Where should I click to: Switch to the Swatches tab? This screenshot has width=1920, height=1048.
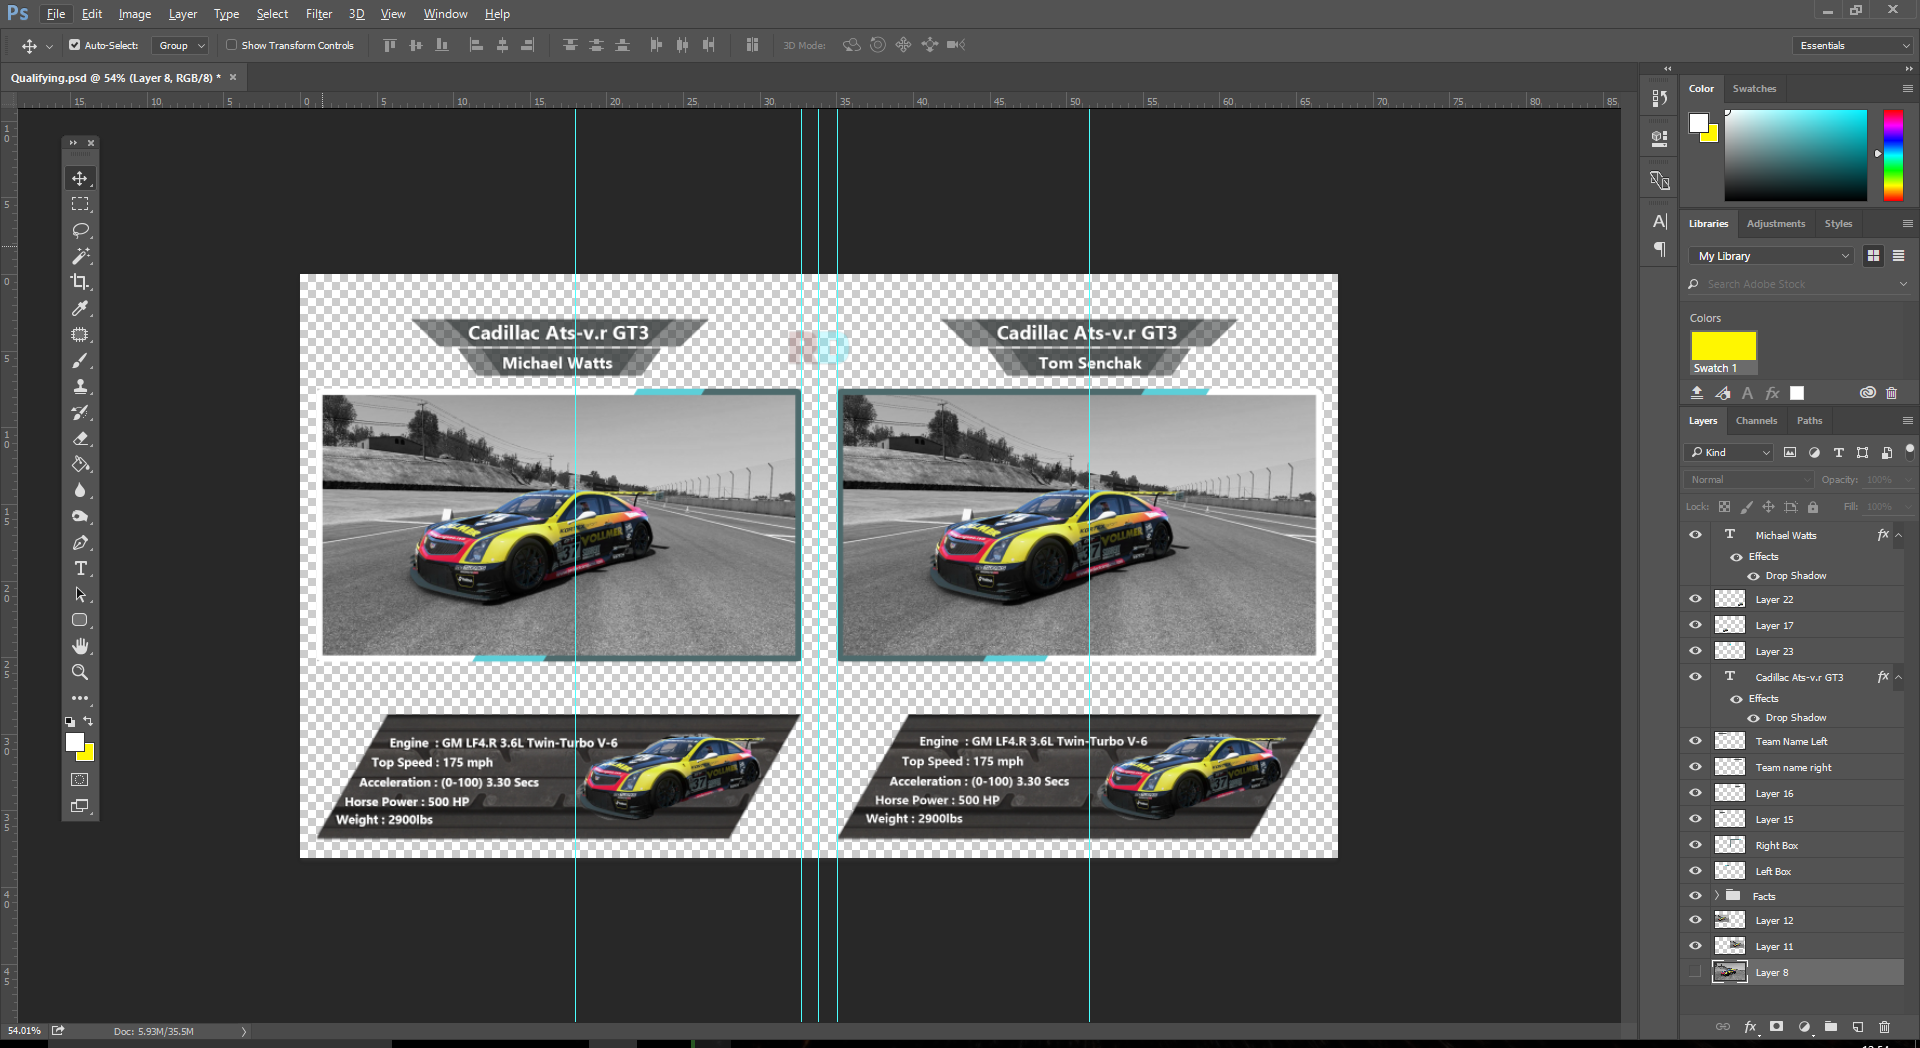[1754, 89]
